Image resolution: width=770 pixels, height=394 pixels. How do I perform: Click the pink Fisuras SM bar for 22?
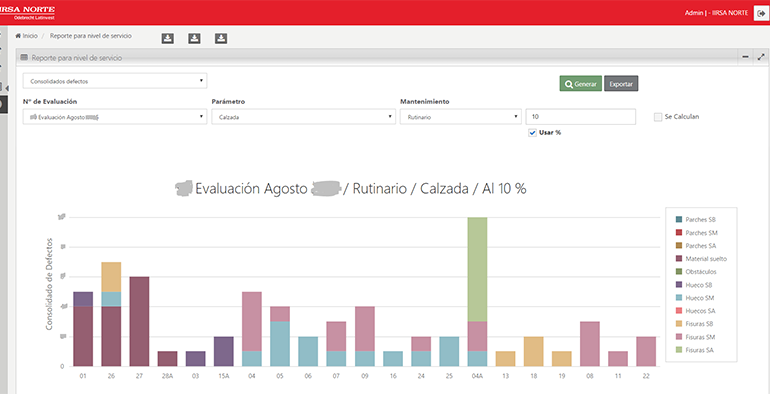tap(646, 352)
